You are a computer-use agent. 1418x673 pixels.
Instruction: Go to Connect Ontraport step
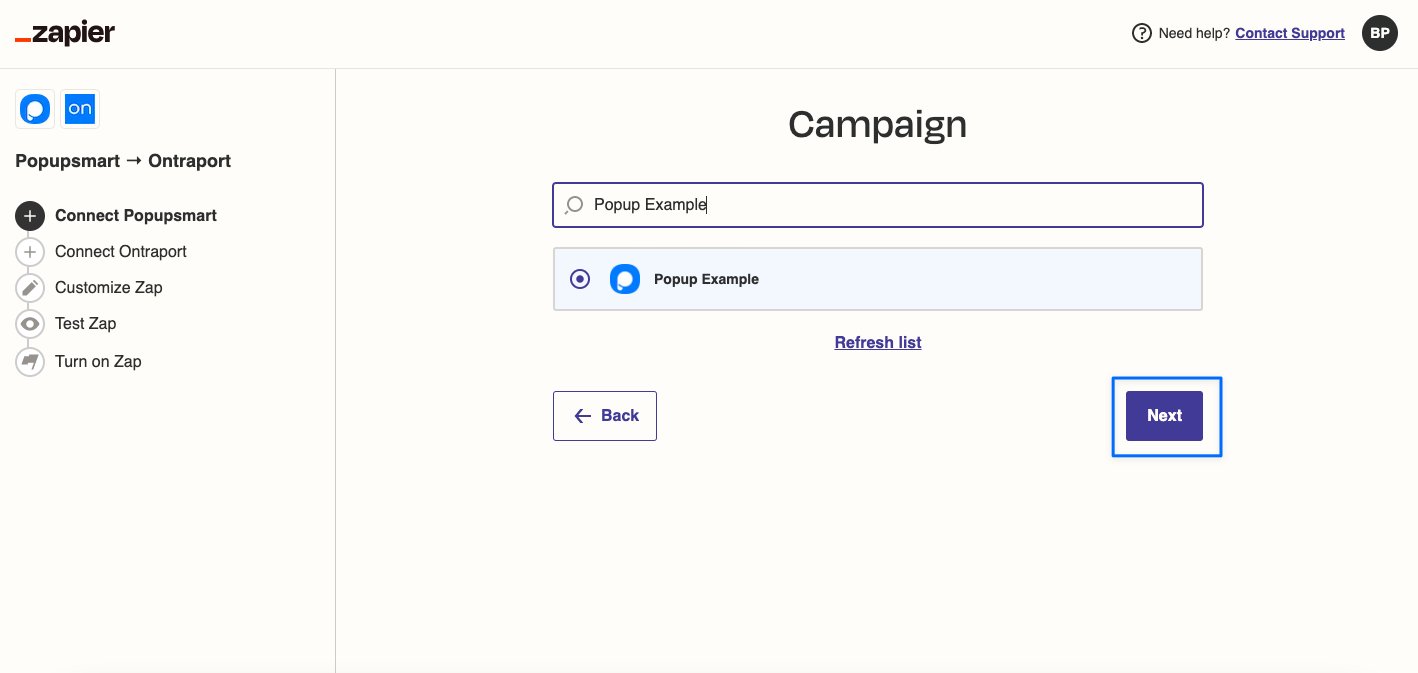pyautogui.click(x=121, y=252)
